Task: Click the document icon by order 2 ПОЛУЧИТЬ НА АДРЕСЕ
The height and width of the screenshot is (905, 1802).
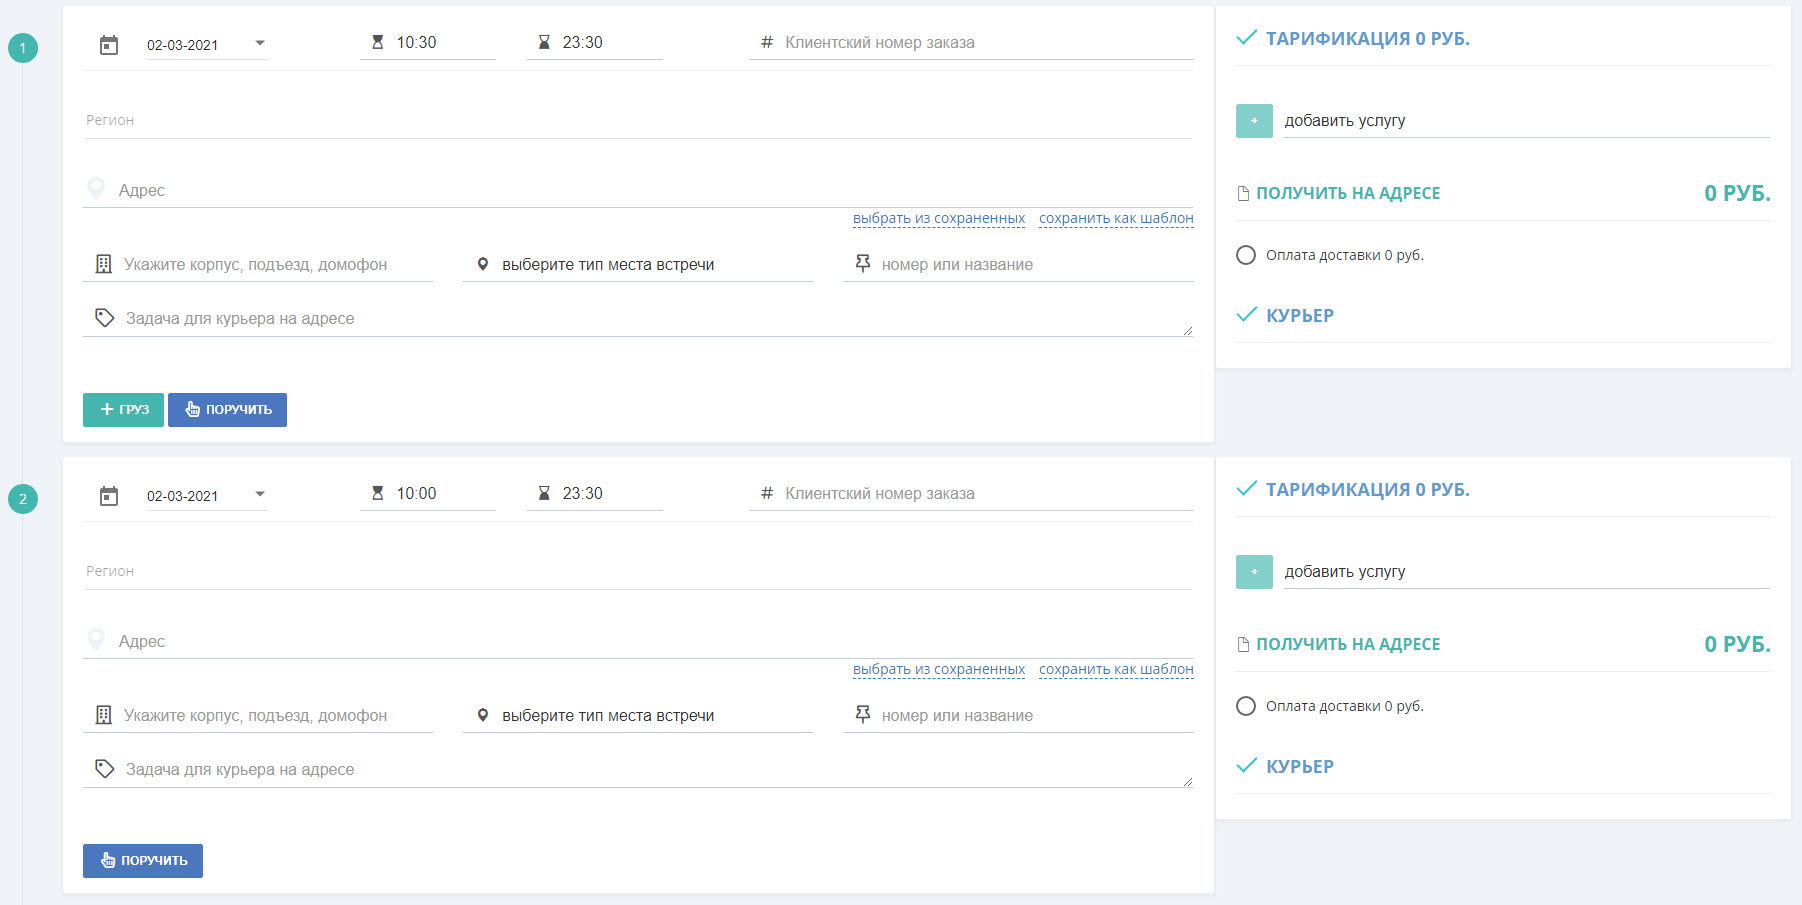Action: [x=1243, y=645]
